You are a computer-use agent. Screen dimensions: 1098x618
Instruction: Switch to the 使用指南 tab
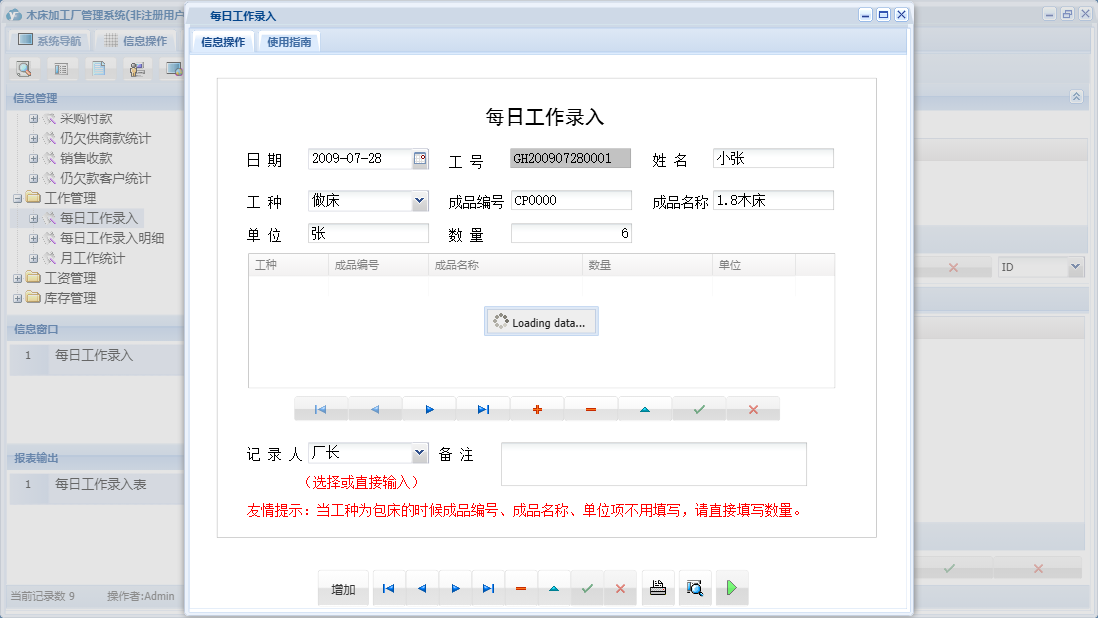(x=288, y=42)
